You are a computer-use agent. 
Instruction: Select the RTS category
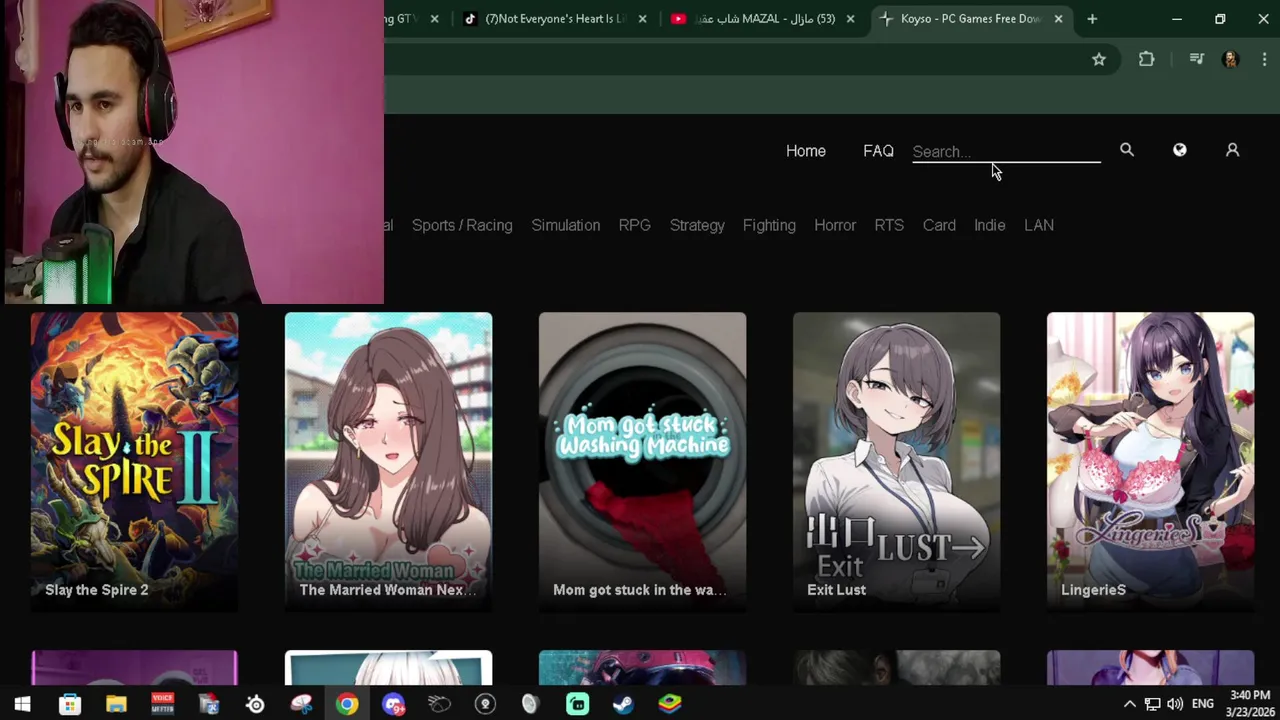coord(889,225)
